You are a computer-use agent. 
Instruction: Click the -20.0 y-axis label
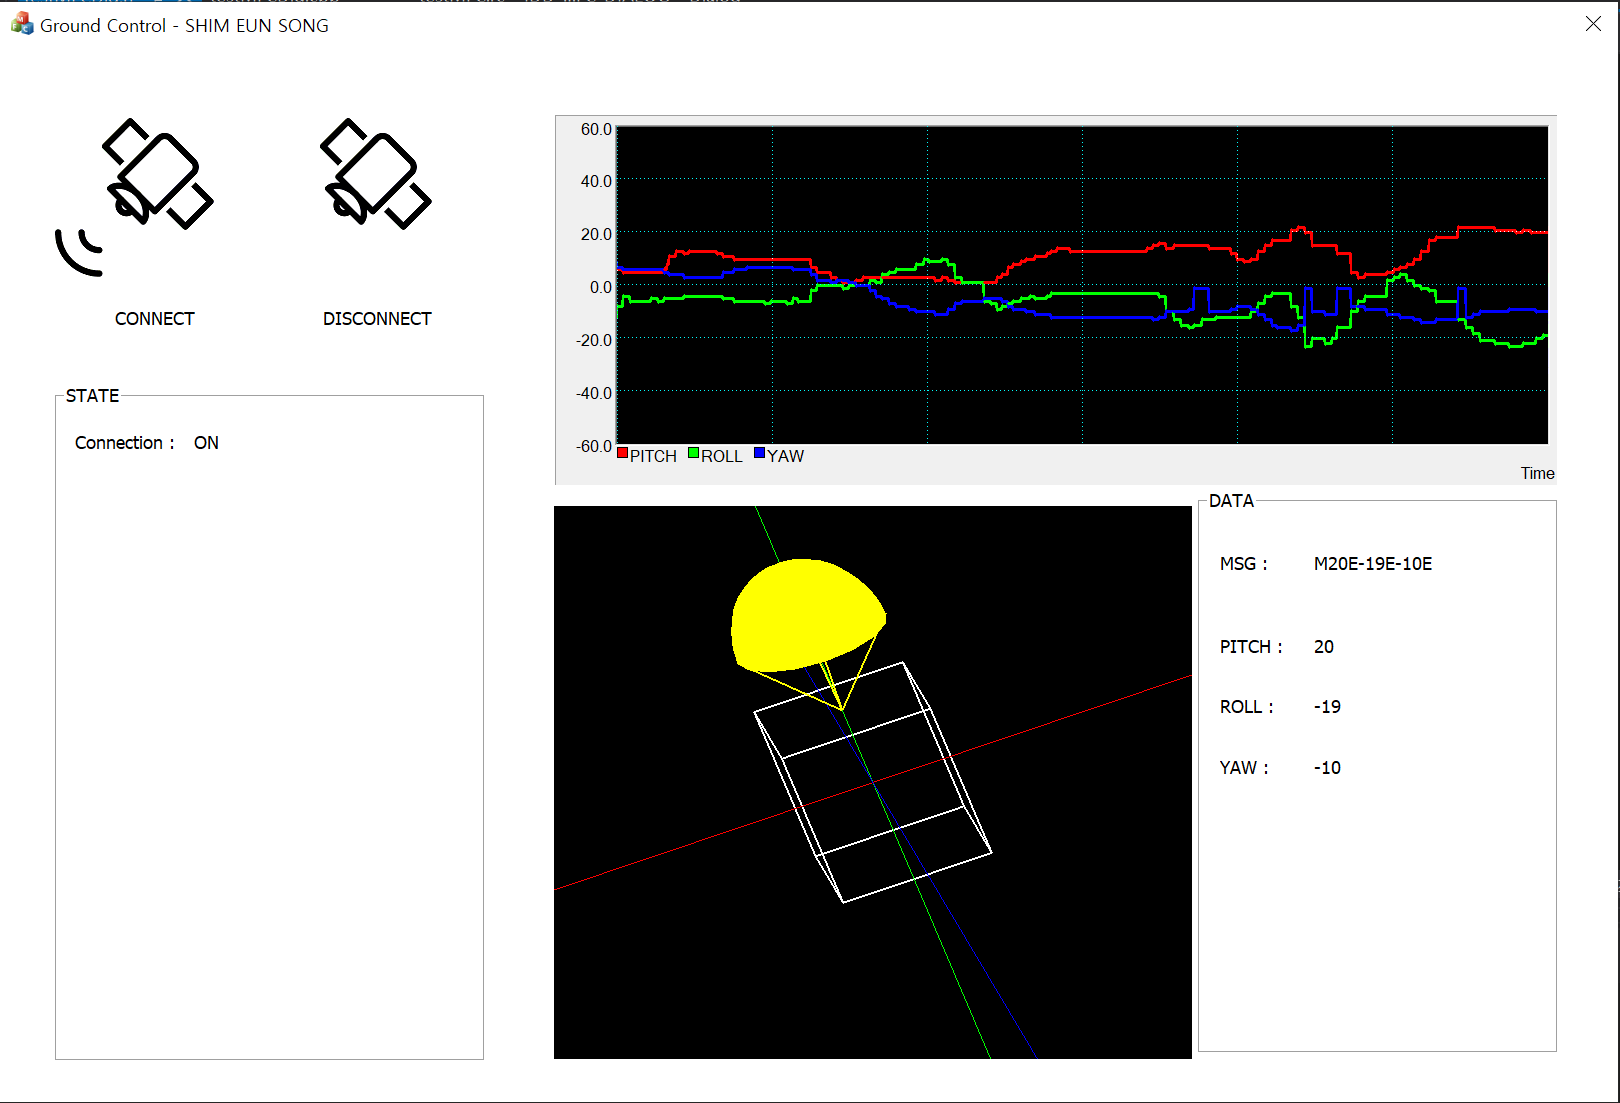(594, 340)
